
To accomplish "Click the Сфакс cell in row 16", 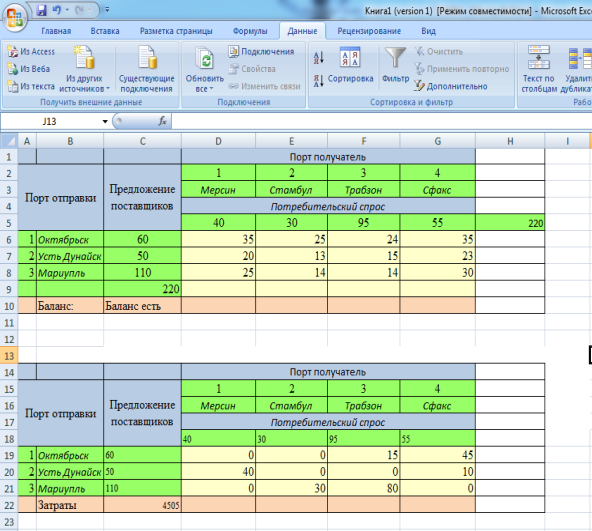I will pyautogui.click(x=438, y=405).
